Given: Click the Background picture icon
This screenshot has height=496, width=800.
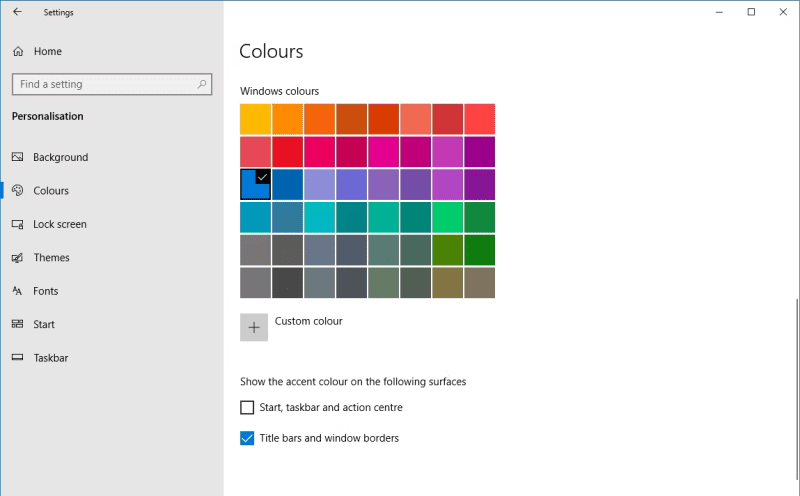Looking at the screenshot, I should 17,157.
